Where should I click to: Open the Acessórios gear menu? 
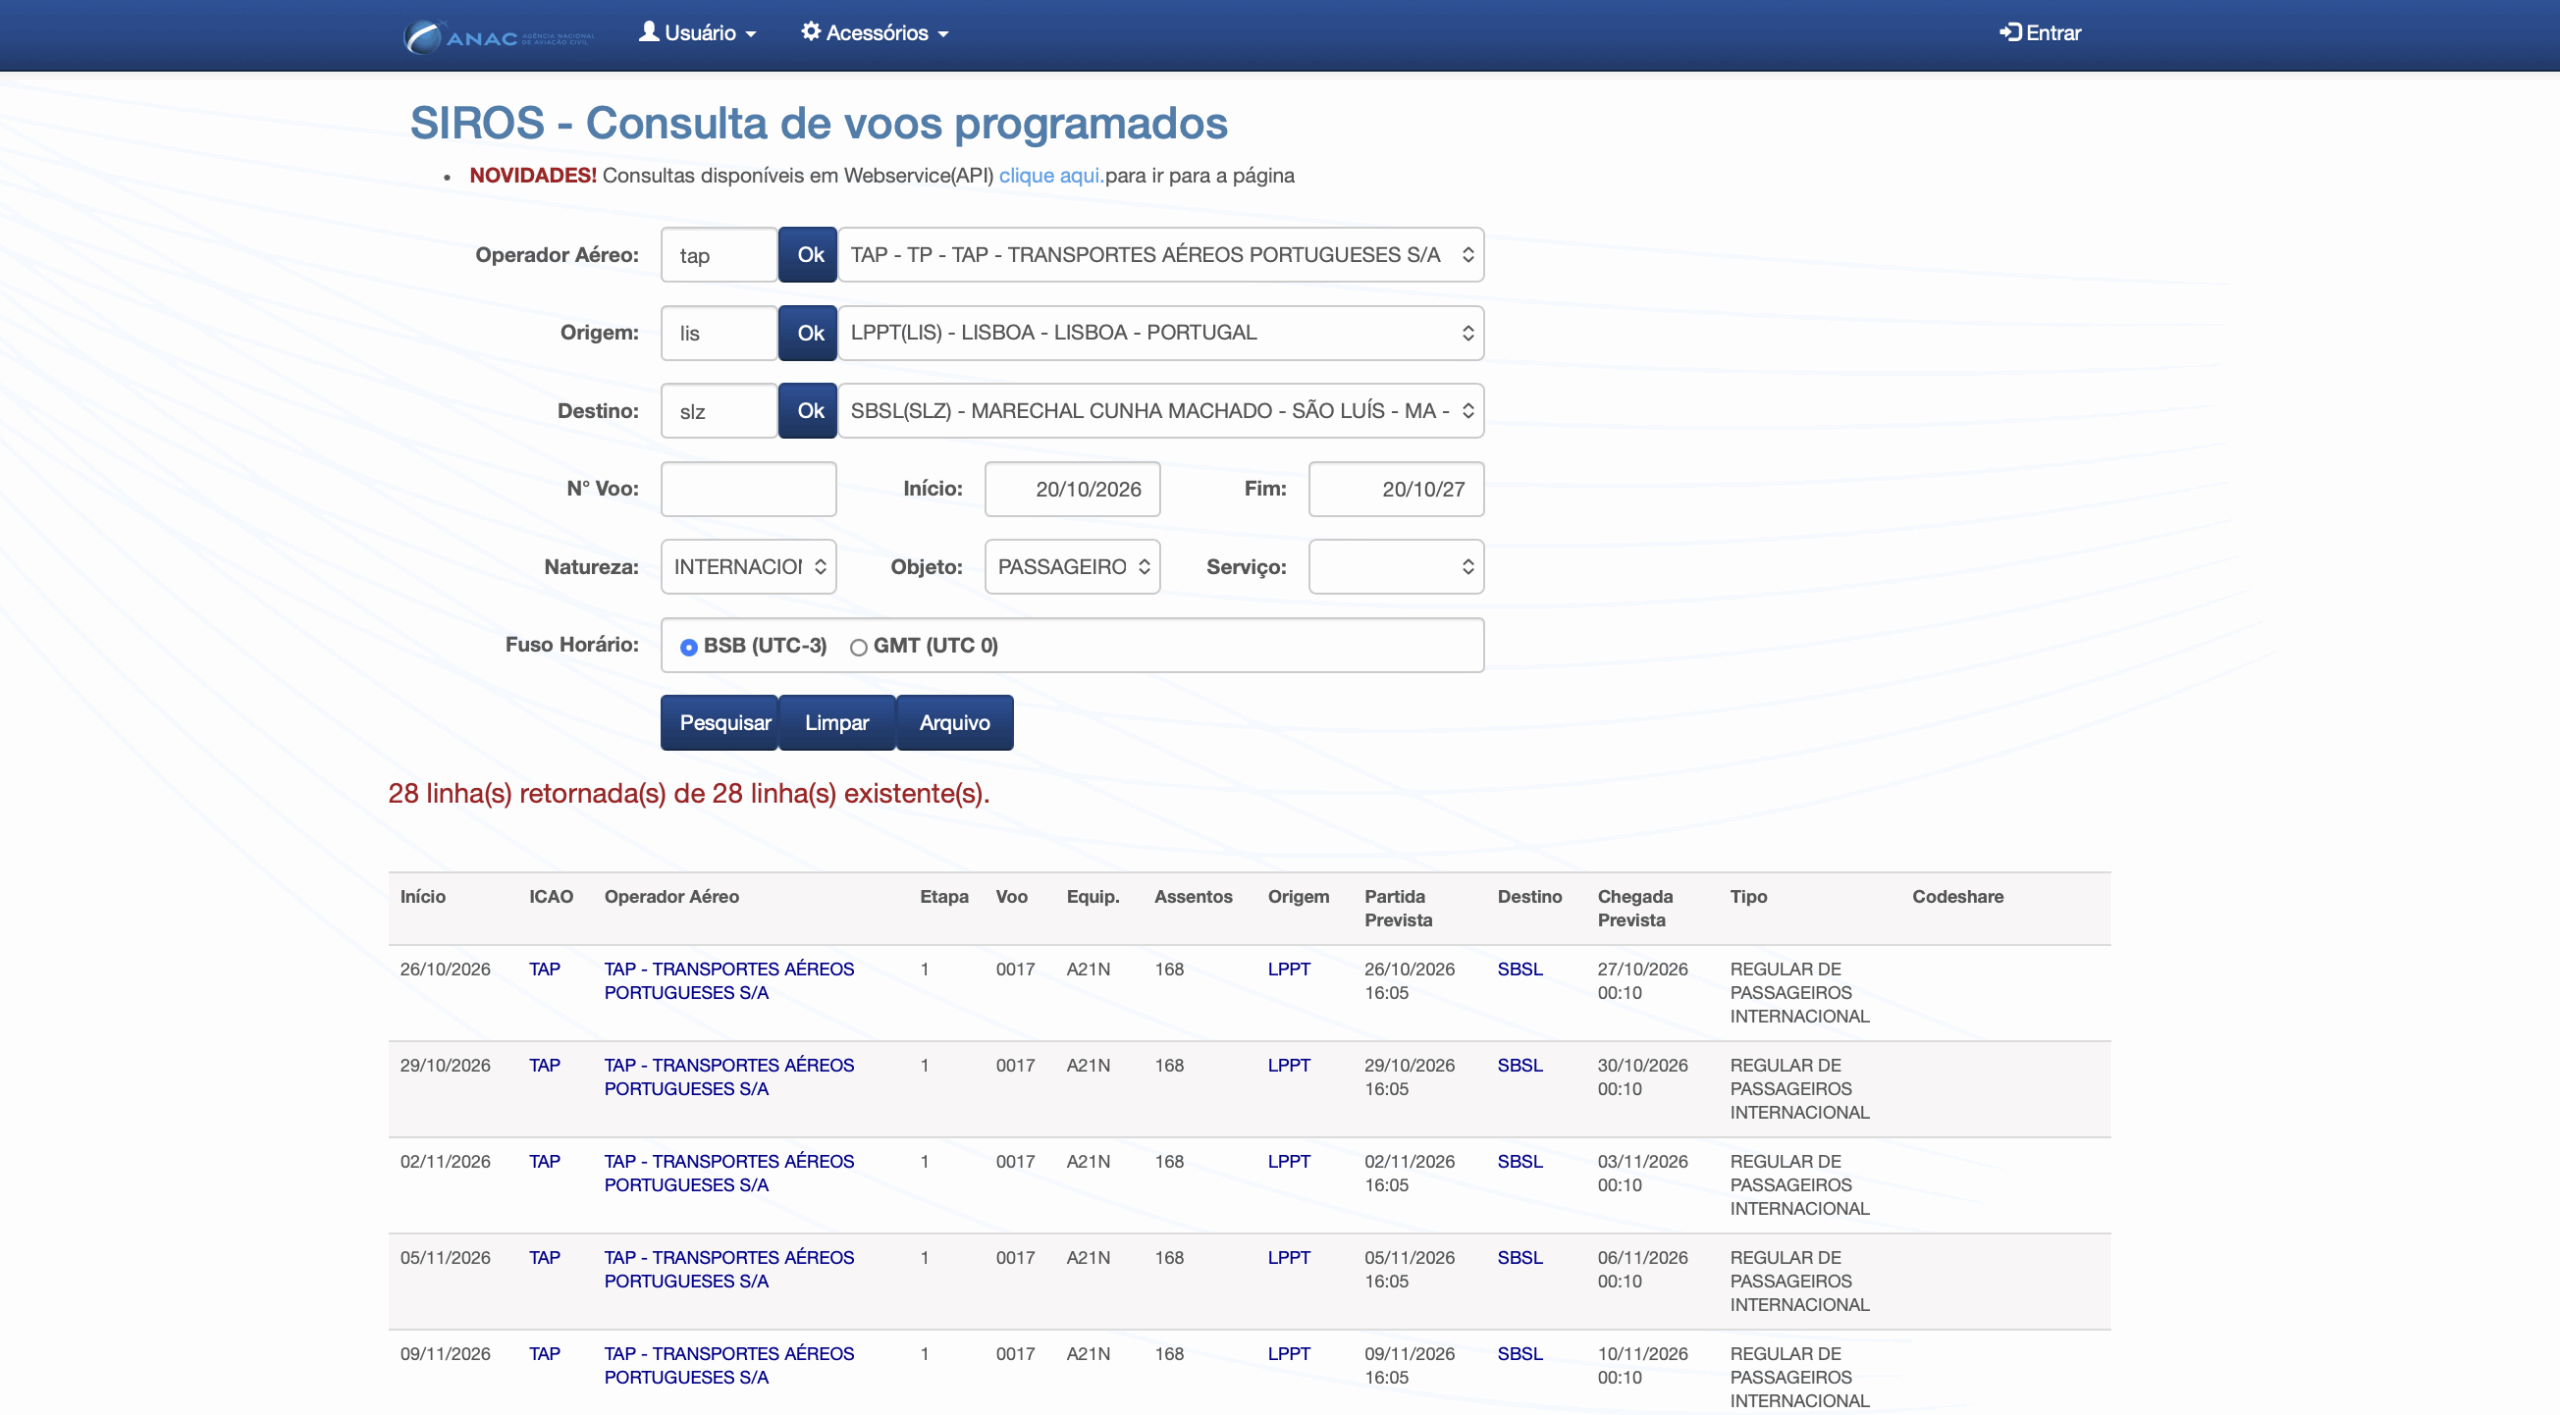pos(874,33)
